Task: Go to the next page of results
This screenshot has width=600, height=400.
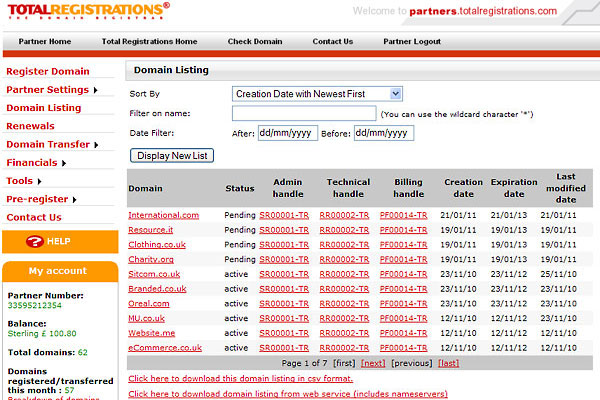Action: coord(373,362)
